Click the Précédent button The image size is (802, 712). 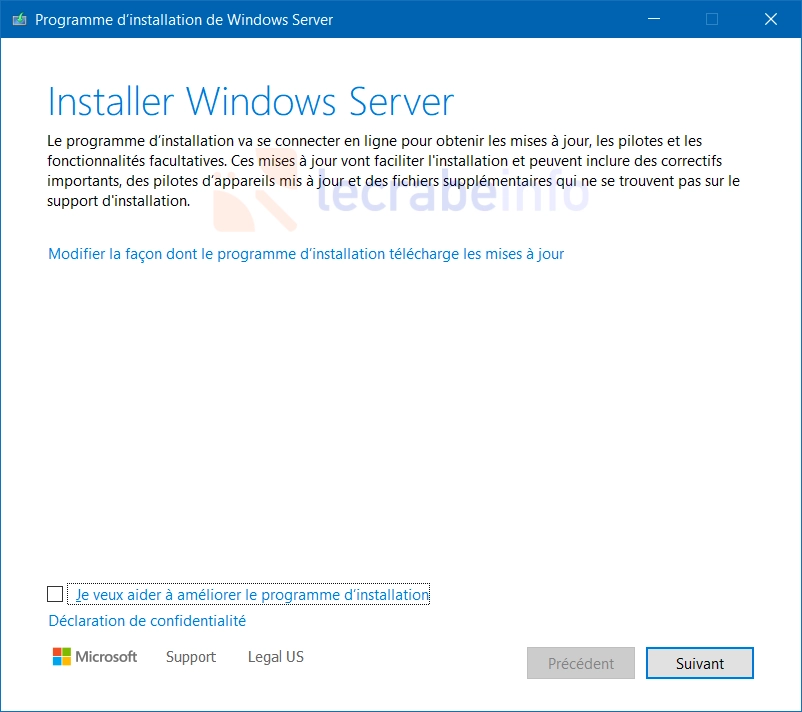click(x=581, y=663)
